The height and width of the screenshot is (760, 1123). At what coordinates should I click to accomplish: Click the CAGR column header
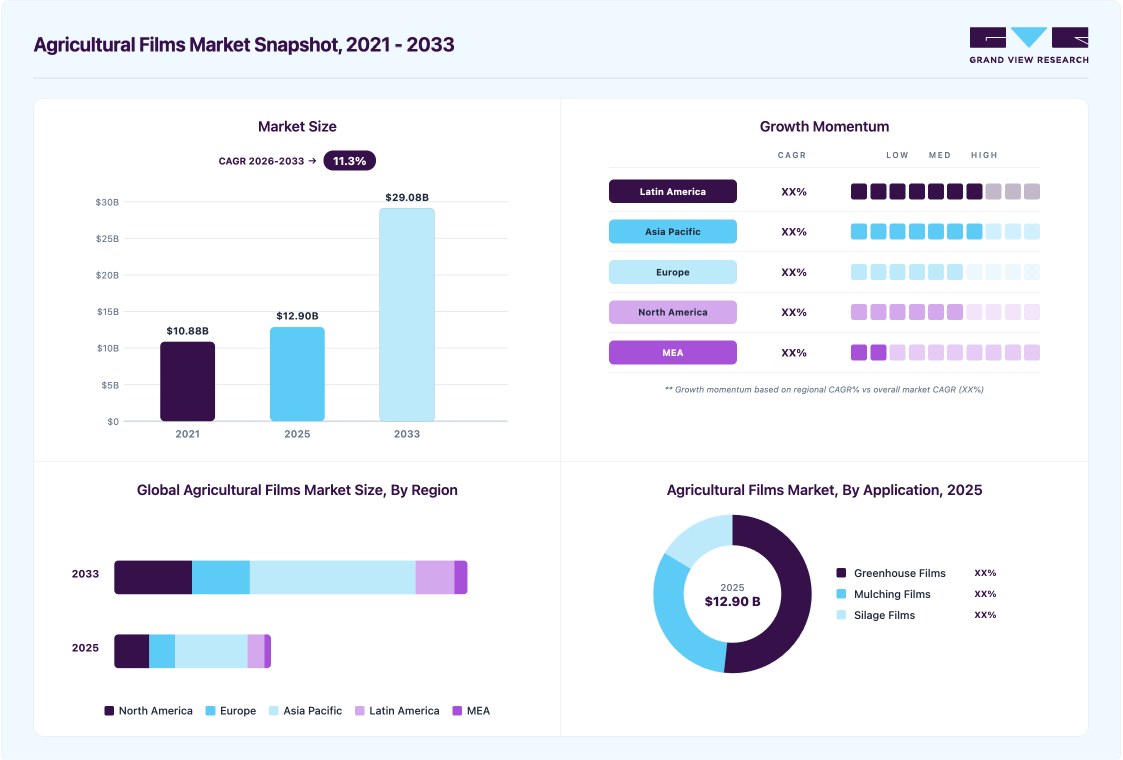[x=792, y=155]
